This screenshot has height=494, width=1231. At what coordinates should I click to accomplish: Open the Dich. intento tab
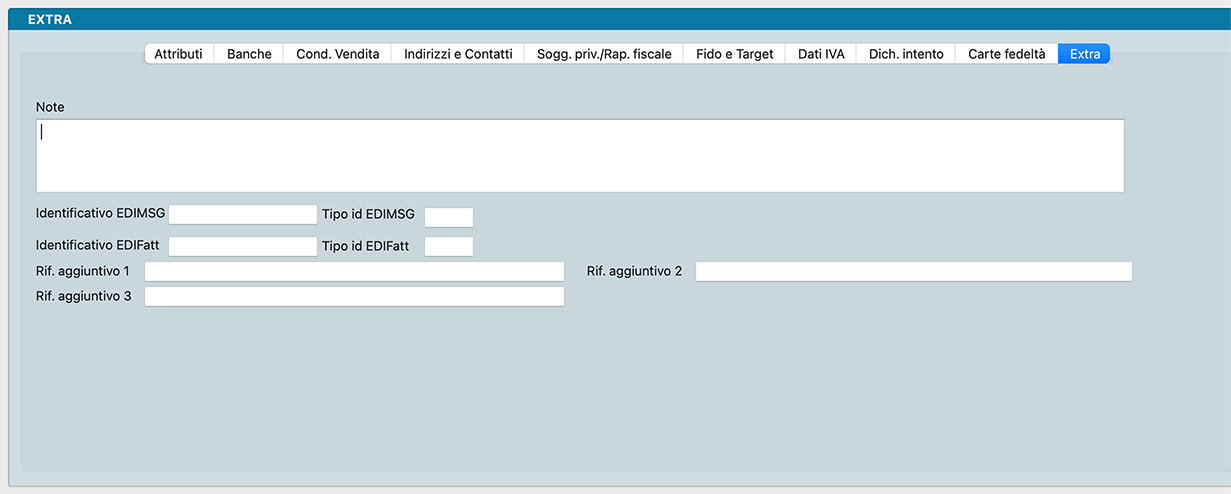coord(906,54)
